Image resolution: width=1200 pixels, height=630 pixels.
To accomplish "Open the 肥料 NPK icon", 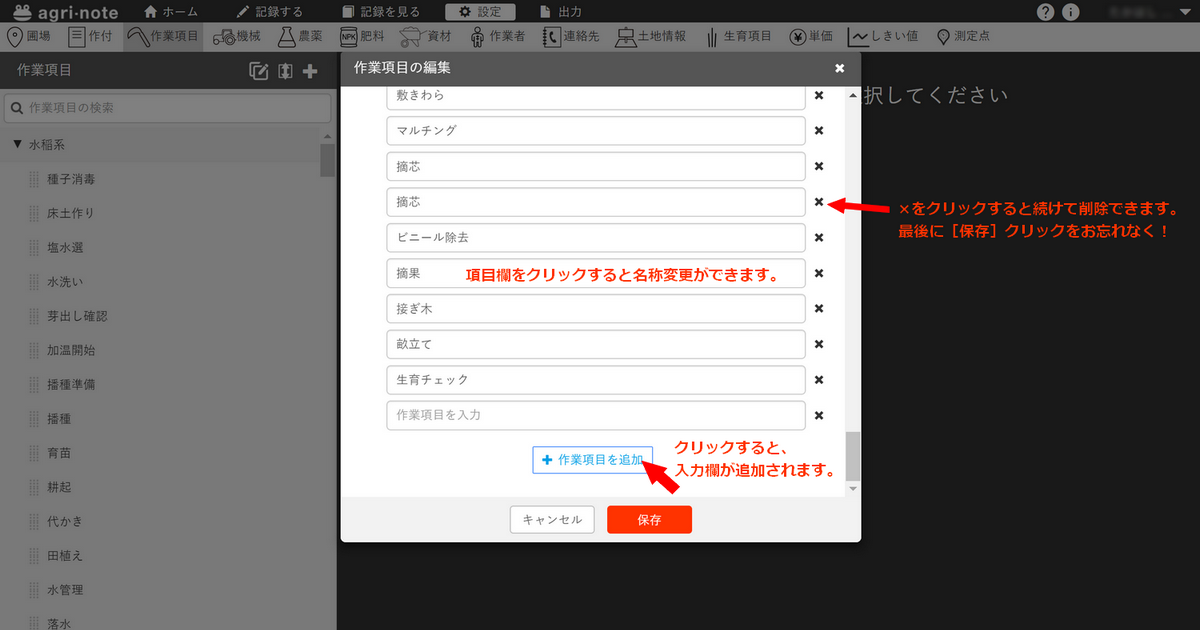I will pos(349,37).
